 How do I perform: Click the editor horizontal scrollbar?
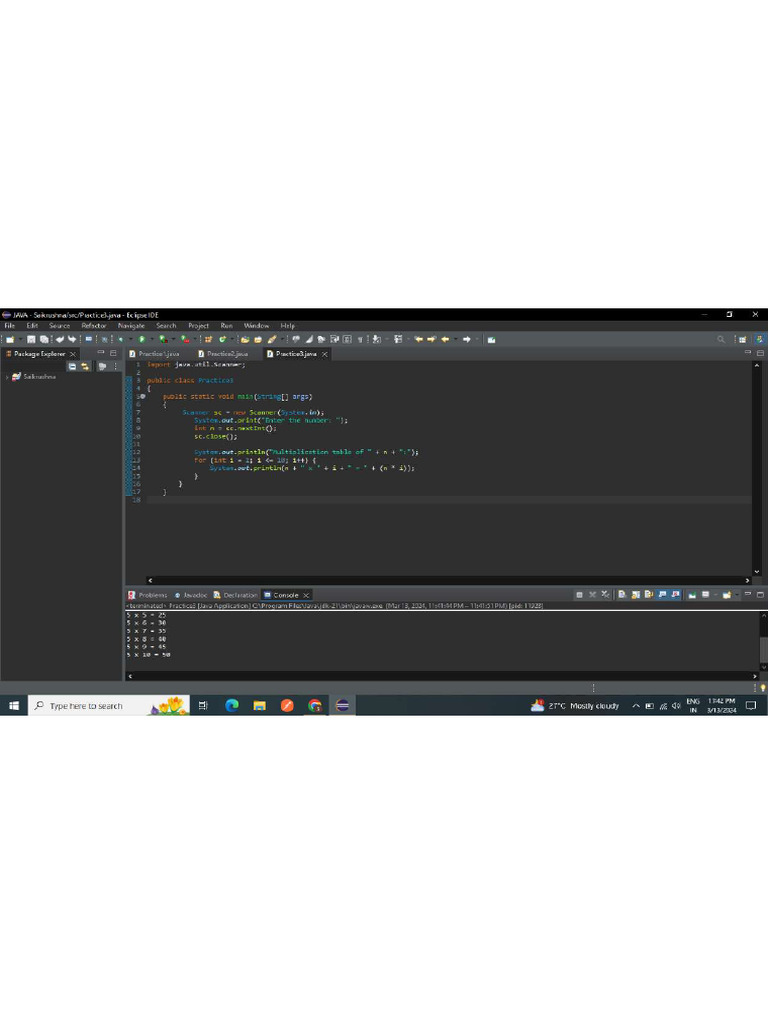click(x=449, y=580)
